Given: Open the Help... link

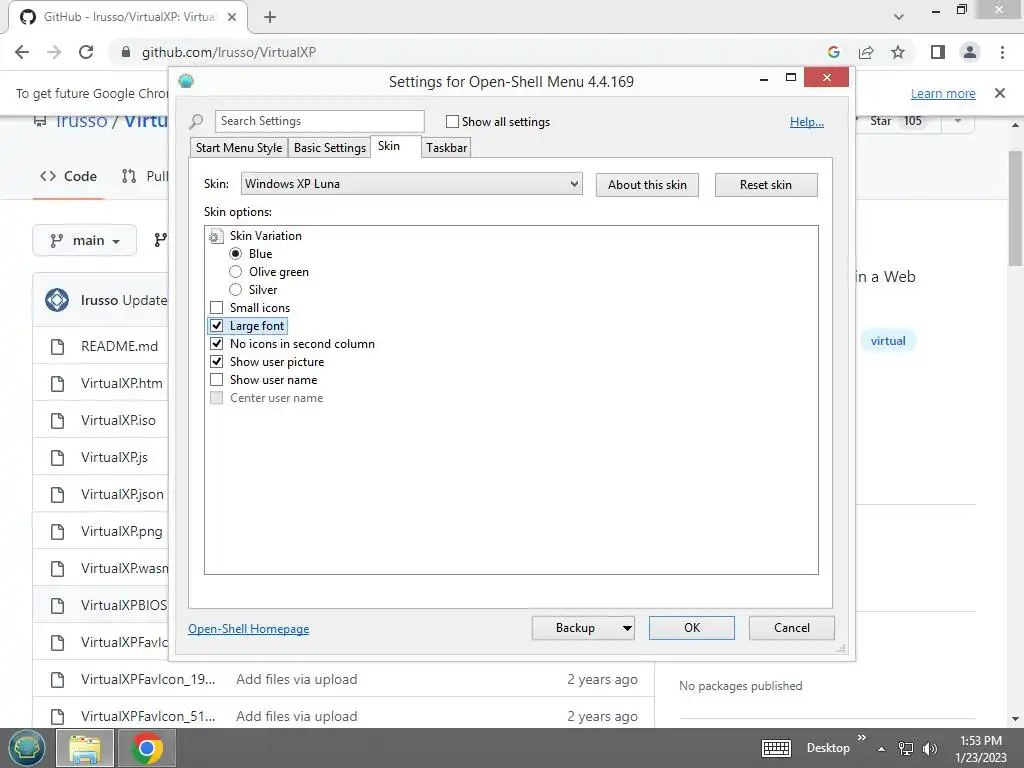Looking at the screenshot, I should [x=807, y=122].
